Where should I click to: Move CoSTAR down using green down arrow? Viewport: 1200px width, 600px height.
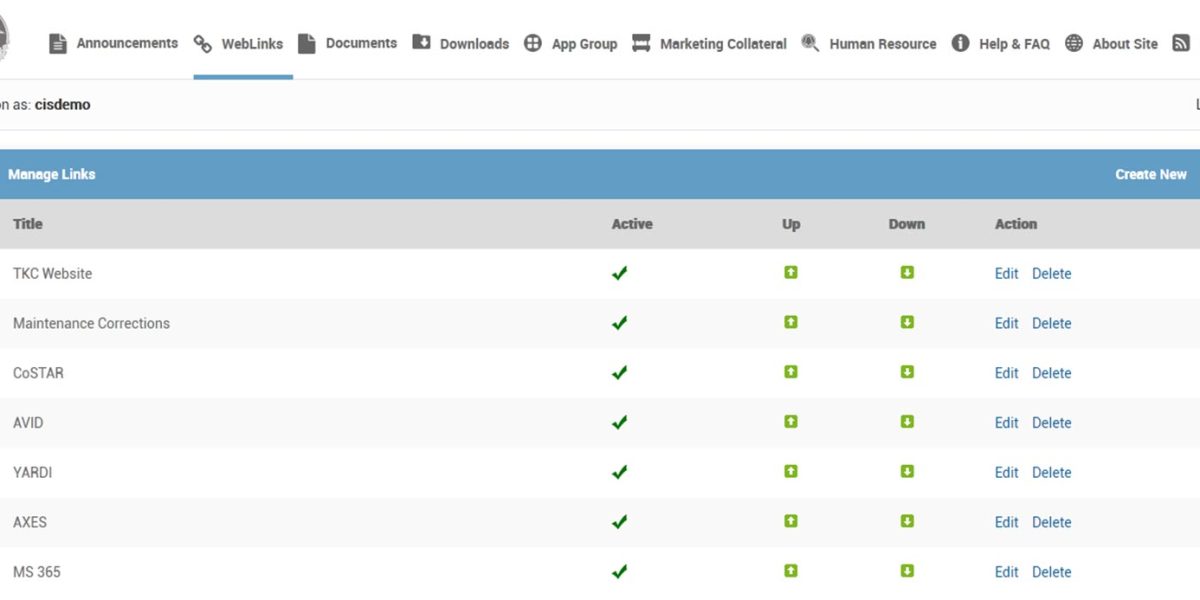907,371
